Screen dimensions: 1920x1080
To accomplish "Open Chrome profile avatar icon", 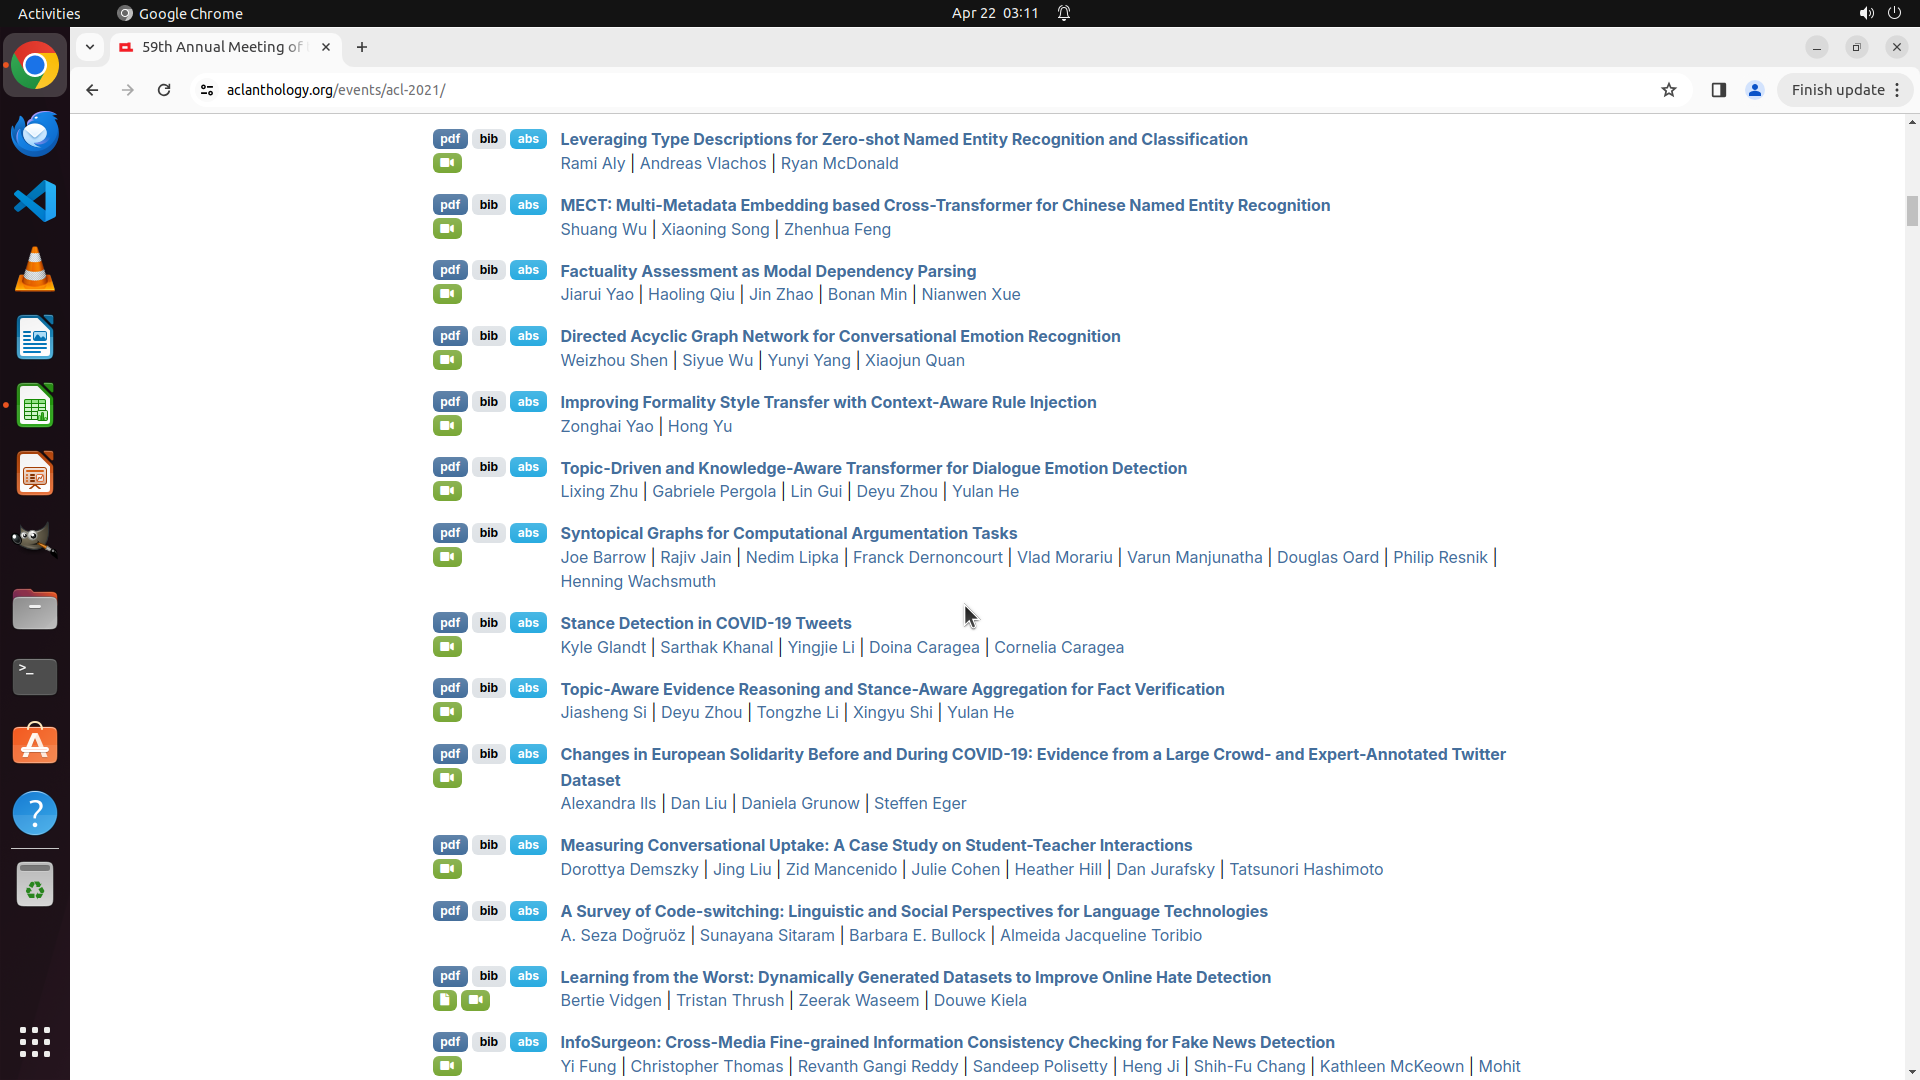I will (x=1754, y=90).
